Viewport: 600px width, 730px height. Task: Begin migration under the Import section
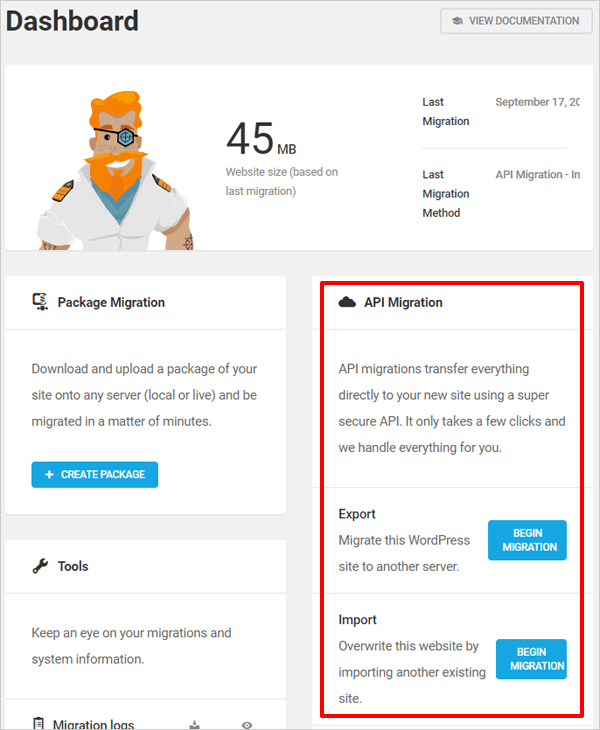(531, 659)
